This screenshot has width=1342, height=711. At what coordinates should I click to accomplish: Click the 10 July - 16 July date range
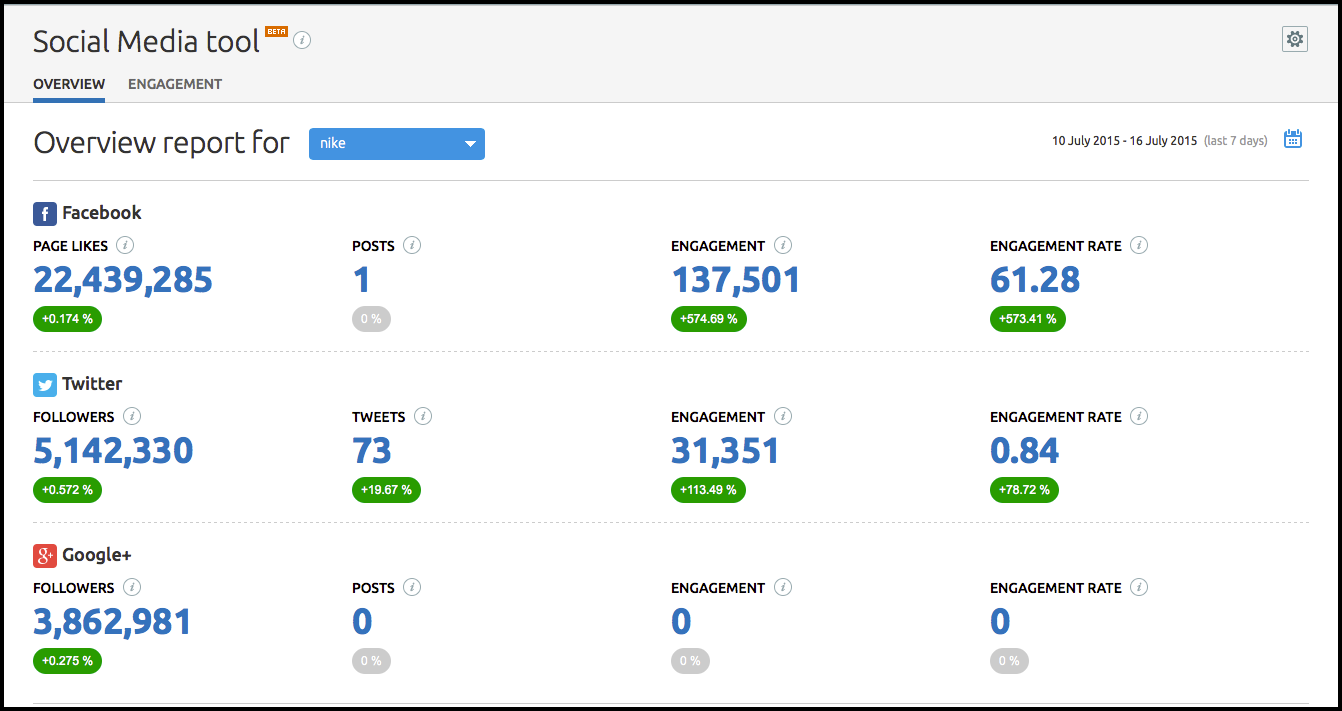(1124, 141)
